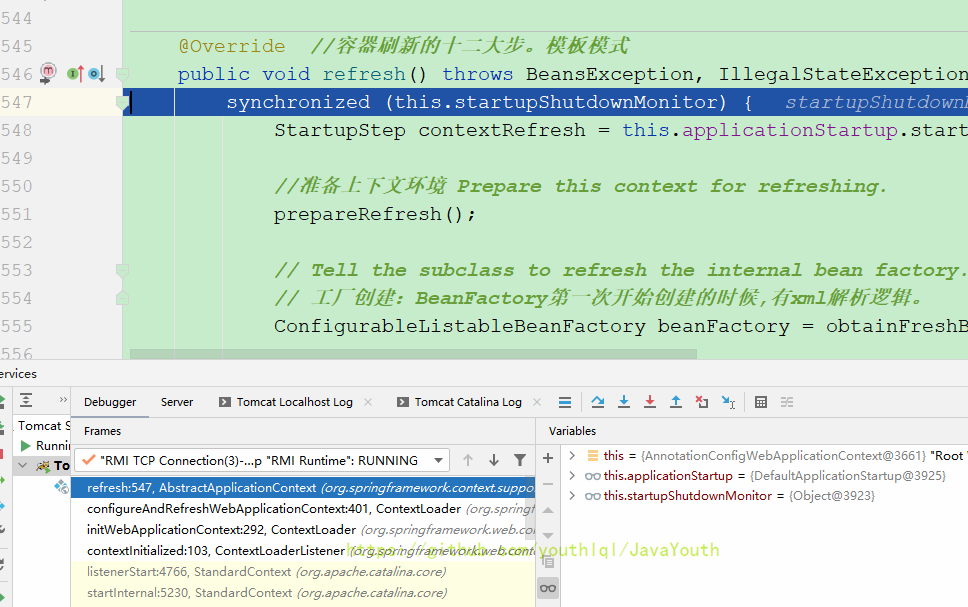The image size is (968, 607).
Task: Open the Server tab
Action: 177,402
